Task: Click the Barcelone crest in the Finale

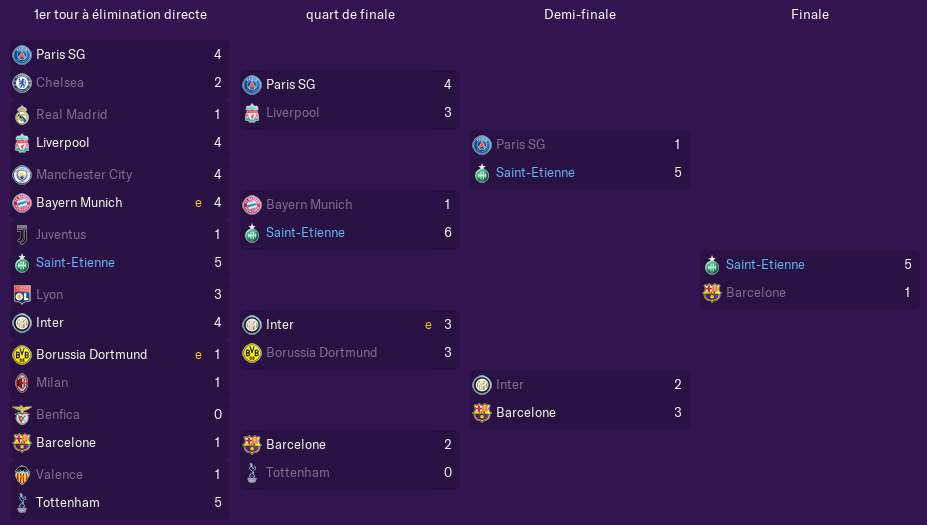Action: point(712,293)
